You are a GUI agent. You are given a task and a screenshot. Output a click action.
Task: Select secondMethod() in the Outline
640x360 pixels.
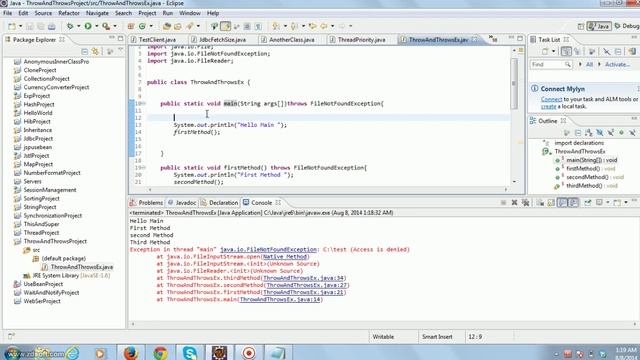point(587,177)
